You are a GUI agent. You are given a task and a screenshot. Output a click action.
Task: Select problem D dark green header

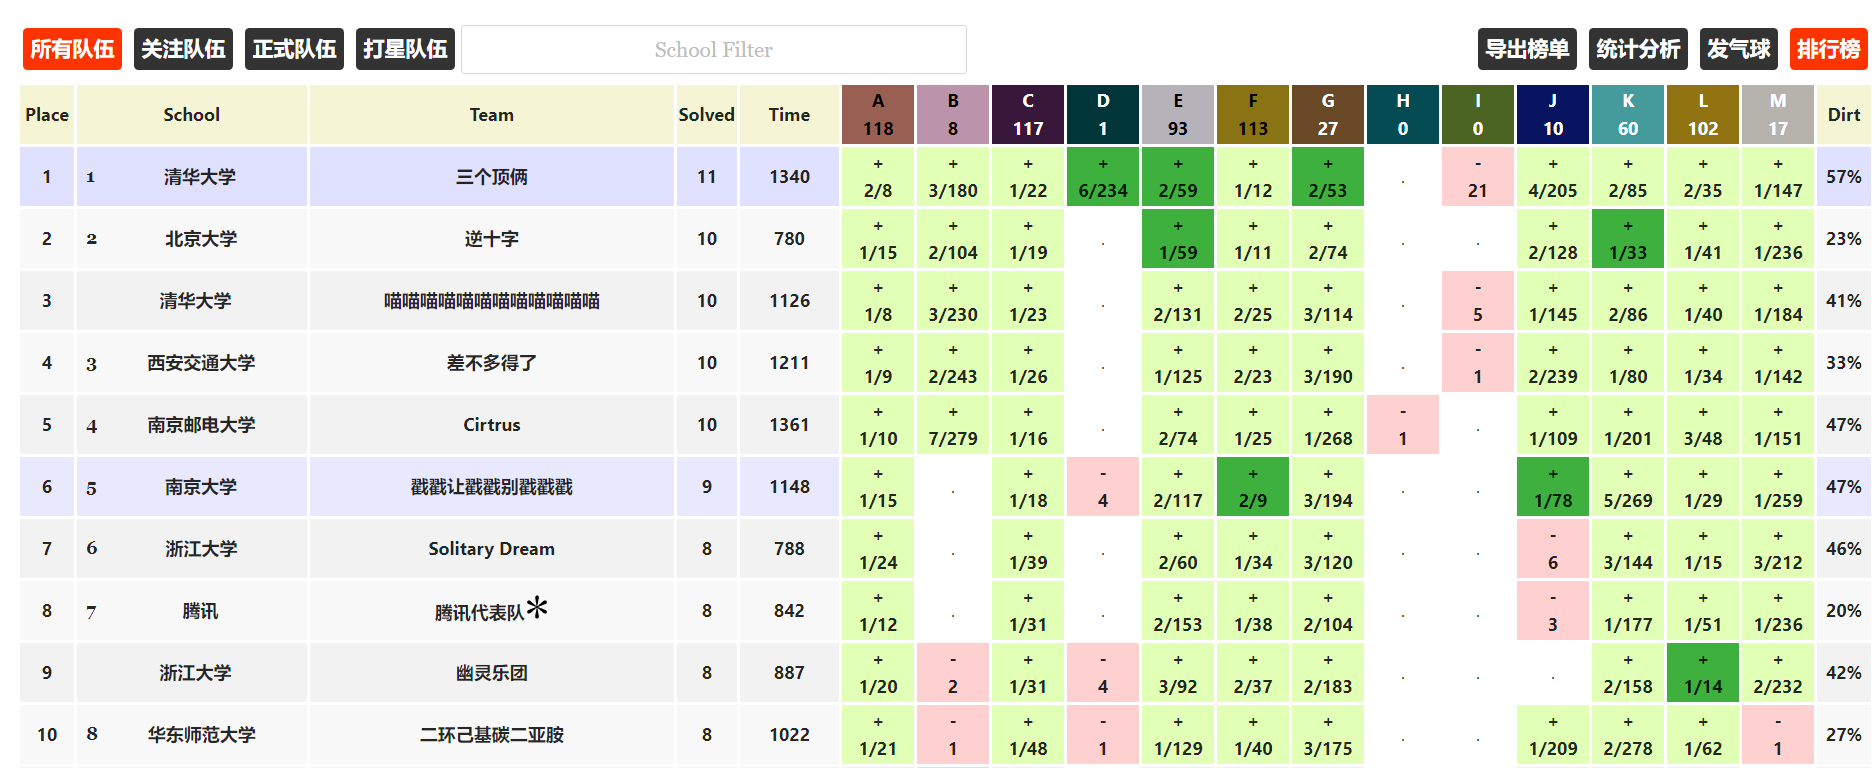click(x=1102, y=114)
